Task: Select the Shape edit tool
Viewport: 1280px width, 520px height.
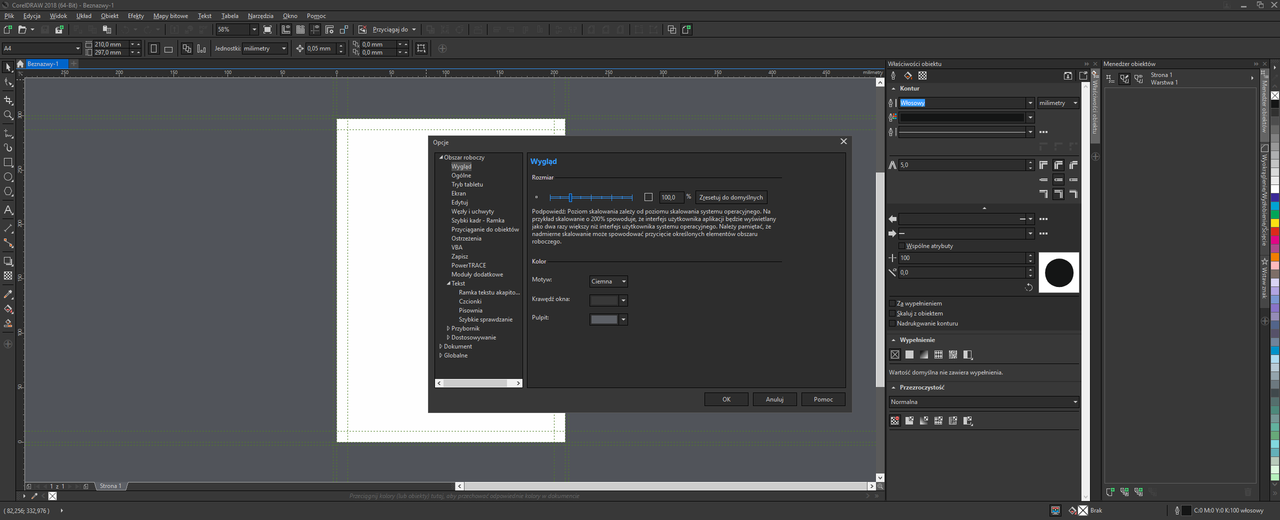Action: 8,83
